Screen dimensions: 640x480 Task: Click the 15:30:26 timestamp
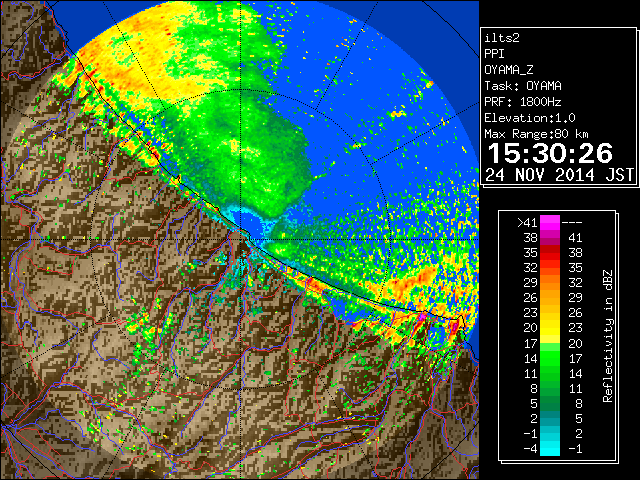point(550,153)
